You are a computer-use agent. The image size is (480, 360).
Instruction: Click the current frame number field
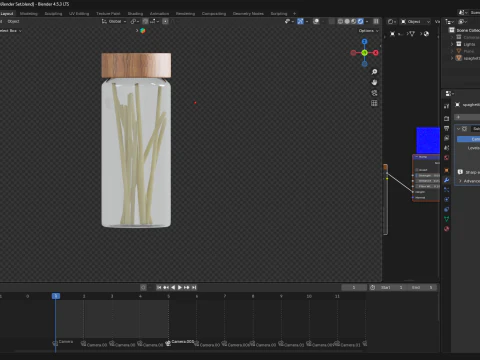[x=354, y=287]
